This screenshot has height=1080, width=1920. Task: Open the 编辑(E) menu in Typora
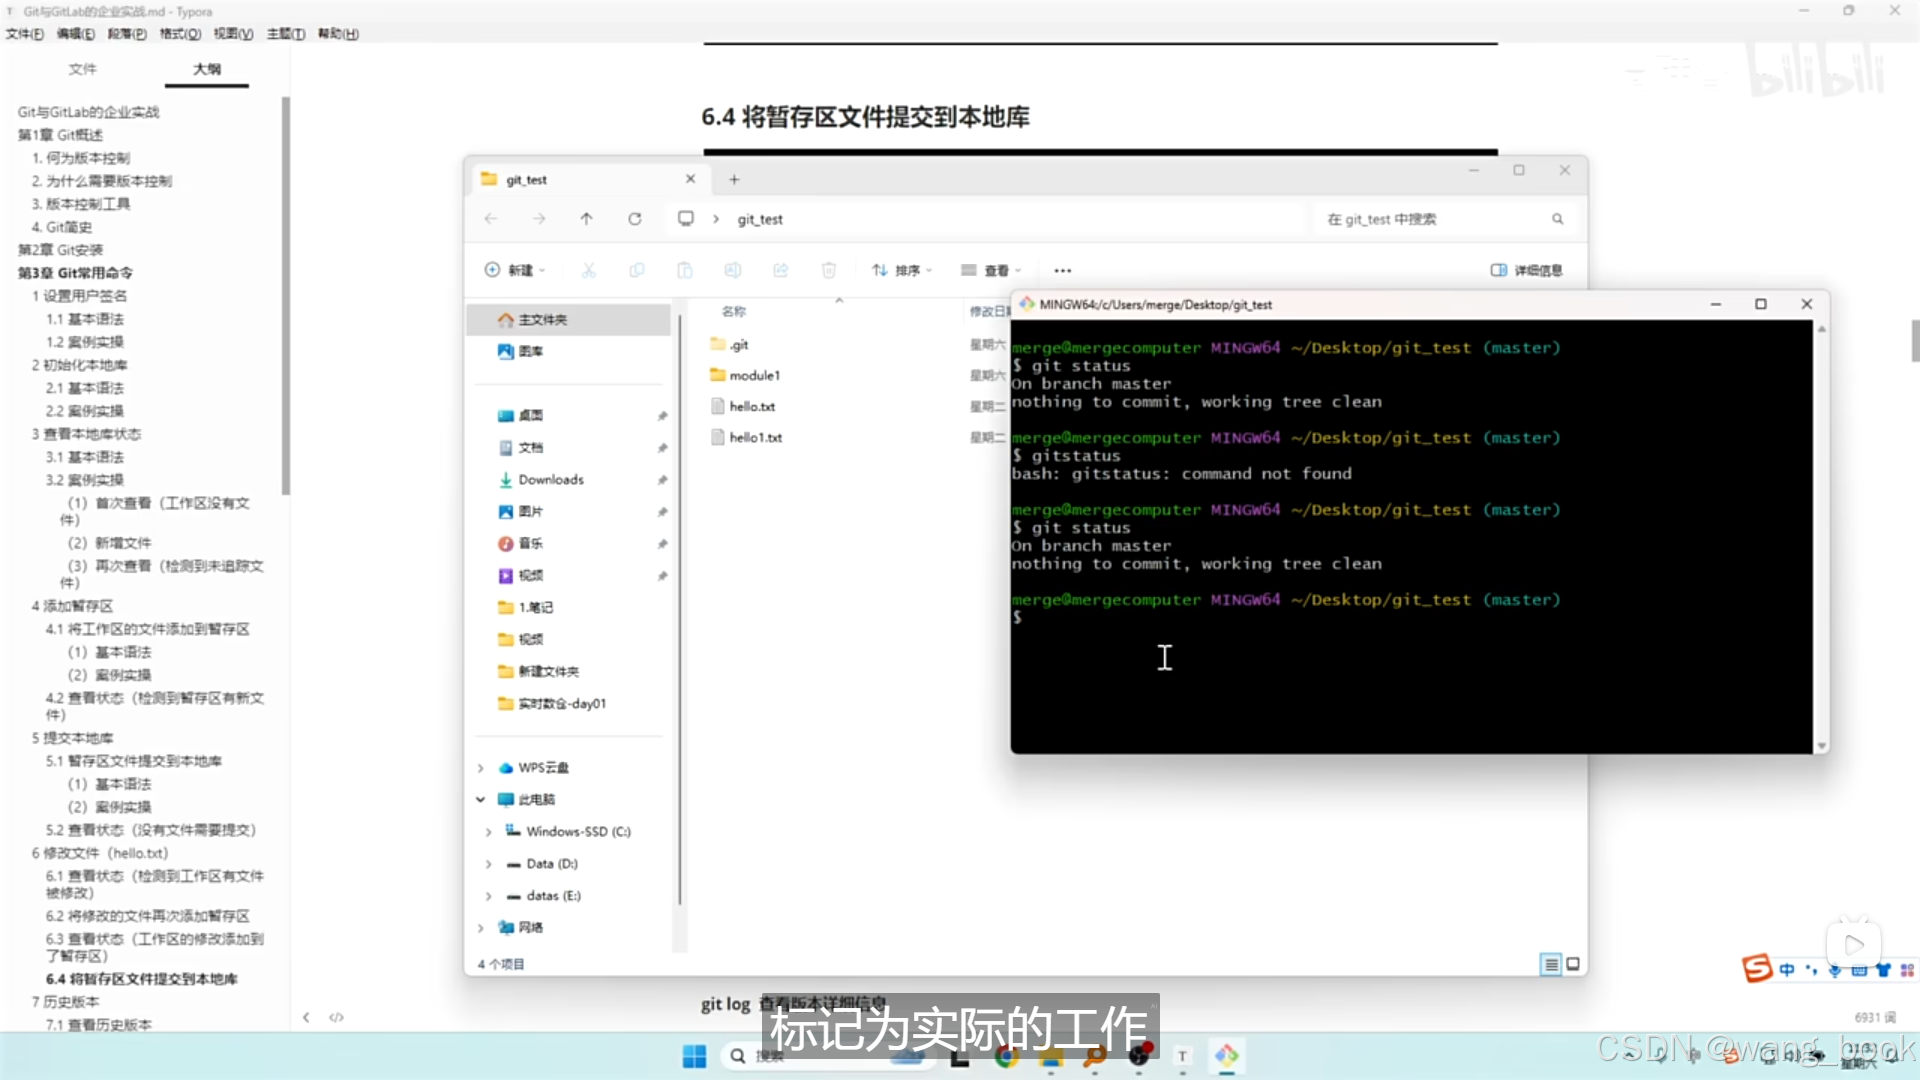pyautogui.click(x=76, y=34)
